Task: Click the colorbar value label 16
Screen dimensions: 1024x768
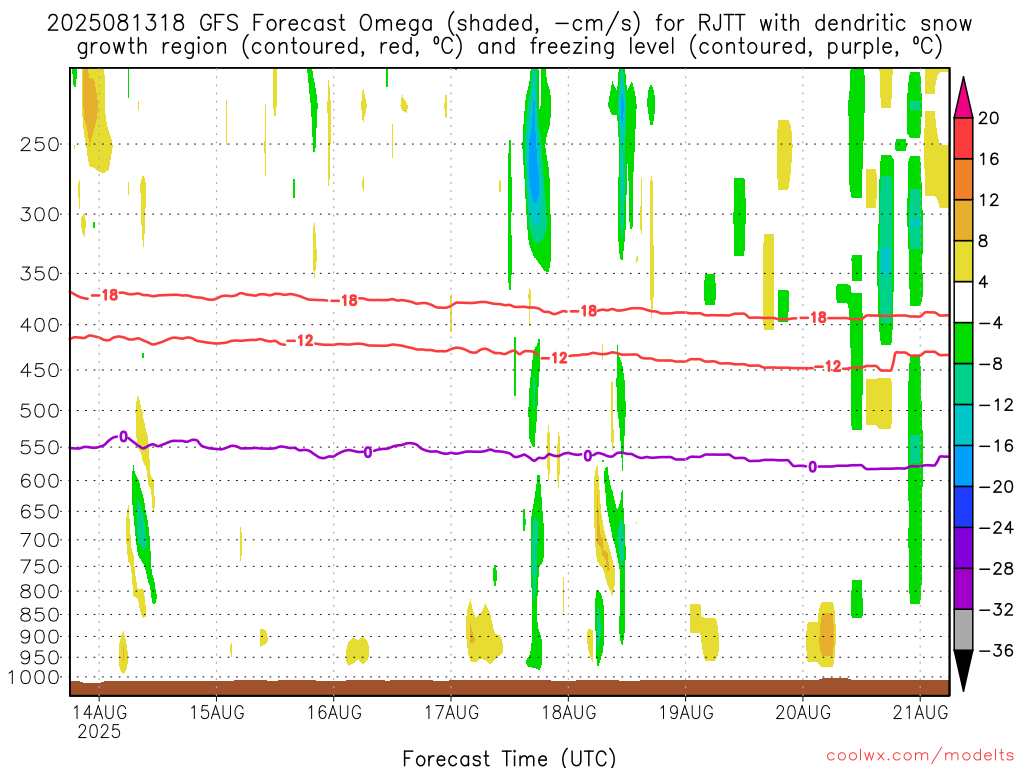Action: click(989, 159)
